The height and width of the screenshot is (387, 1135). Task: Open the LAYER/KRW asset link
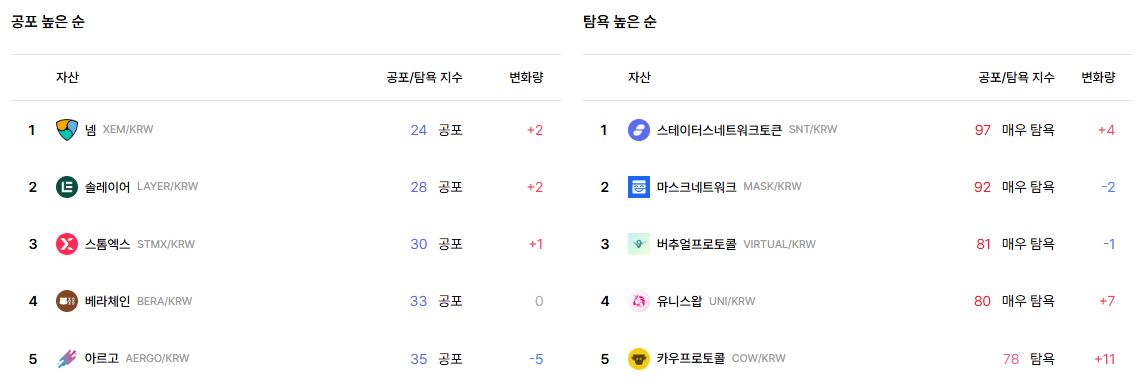(x=141, y=187)
